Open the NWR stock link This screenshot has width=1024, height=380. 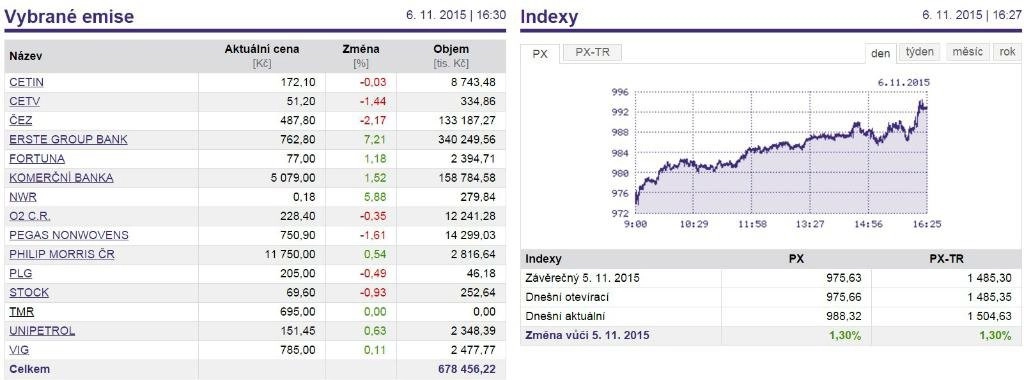22,197
